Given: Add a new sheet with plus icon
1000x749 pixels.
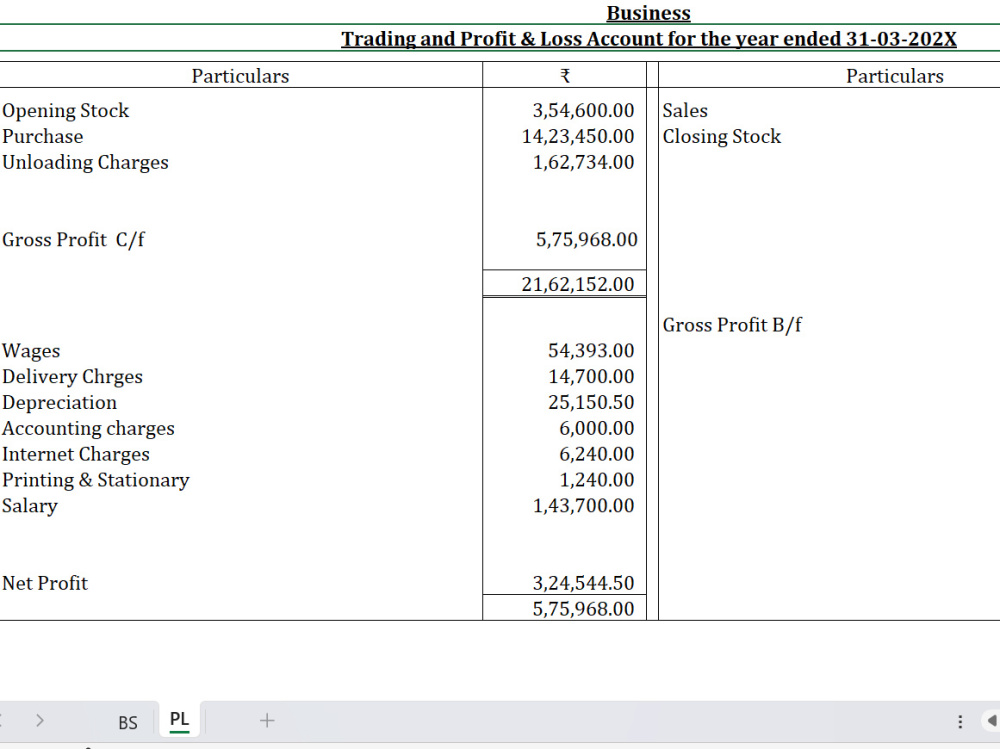Looking at the screenshot, I should tap(267, 721).
